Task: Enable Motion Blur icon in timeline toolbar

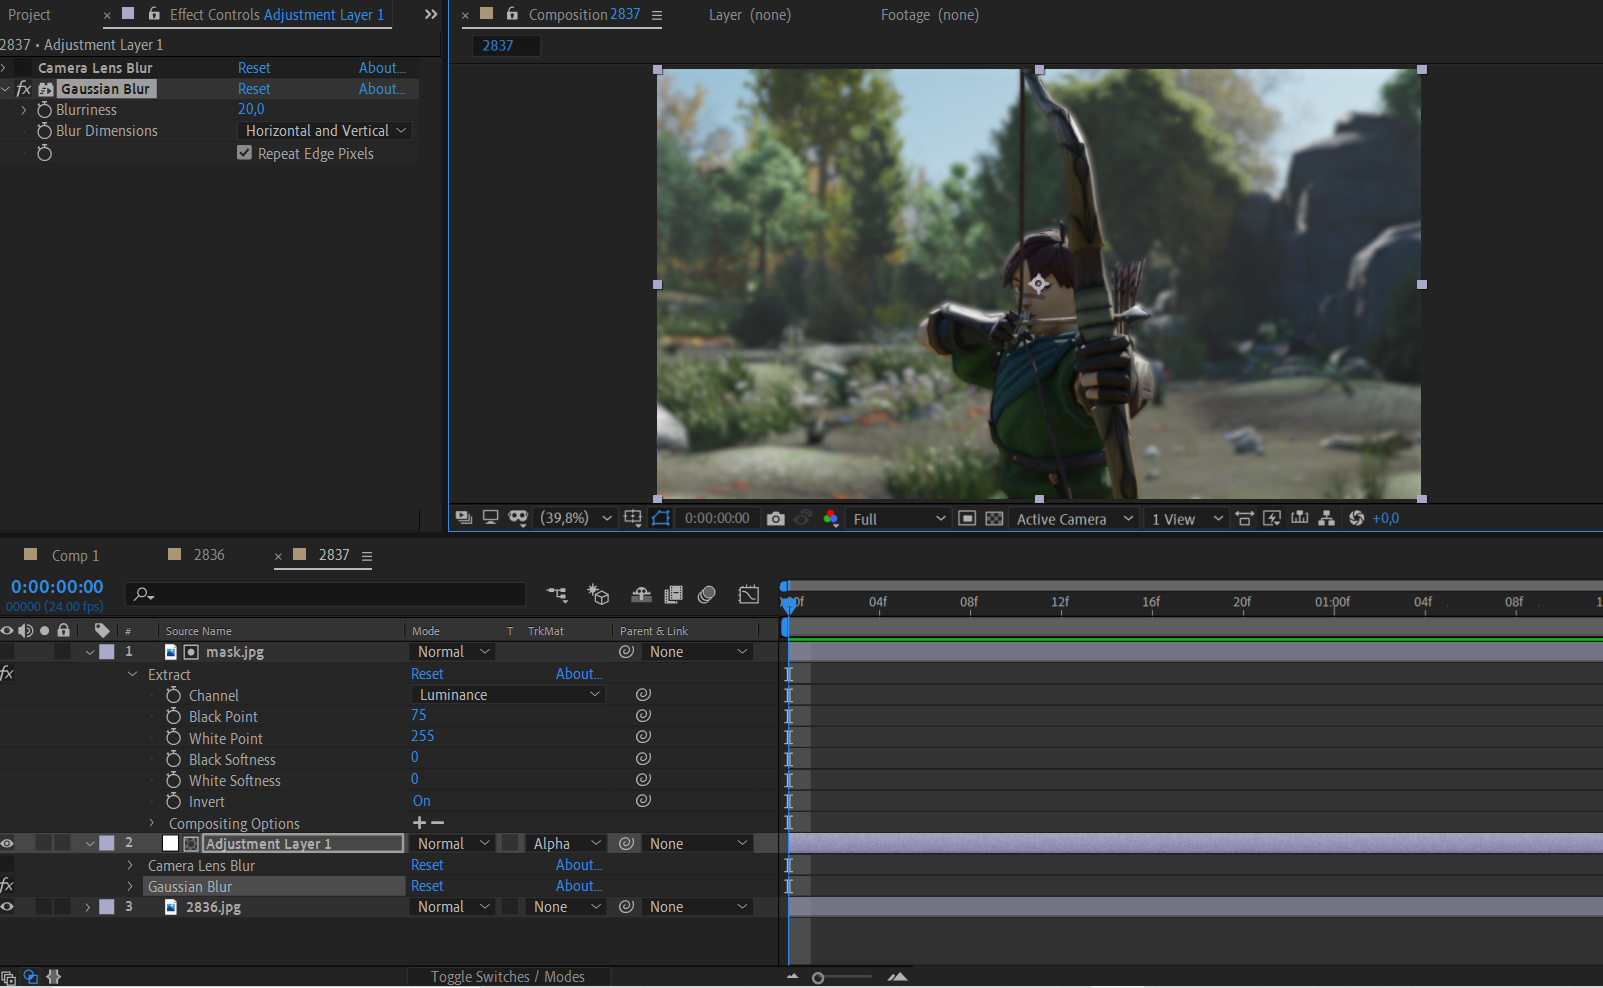Action: click(707, 595)
